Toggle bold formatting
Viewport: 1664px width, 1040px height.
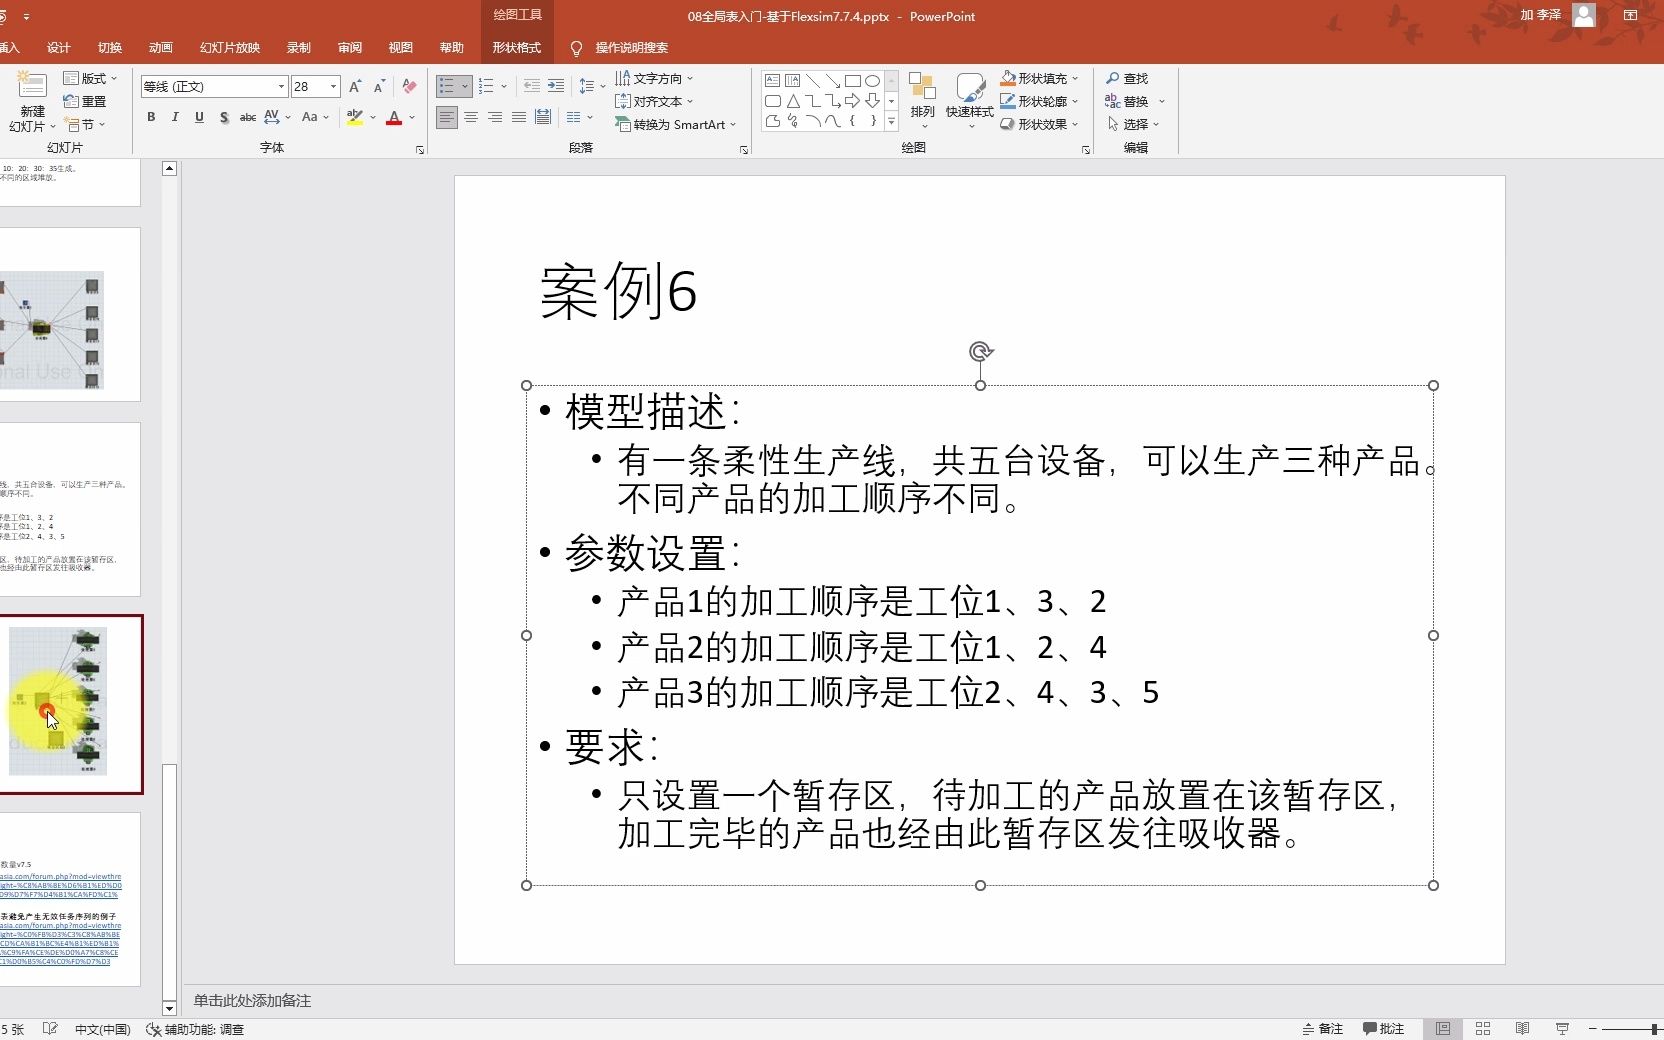[x=150, y=118]
